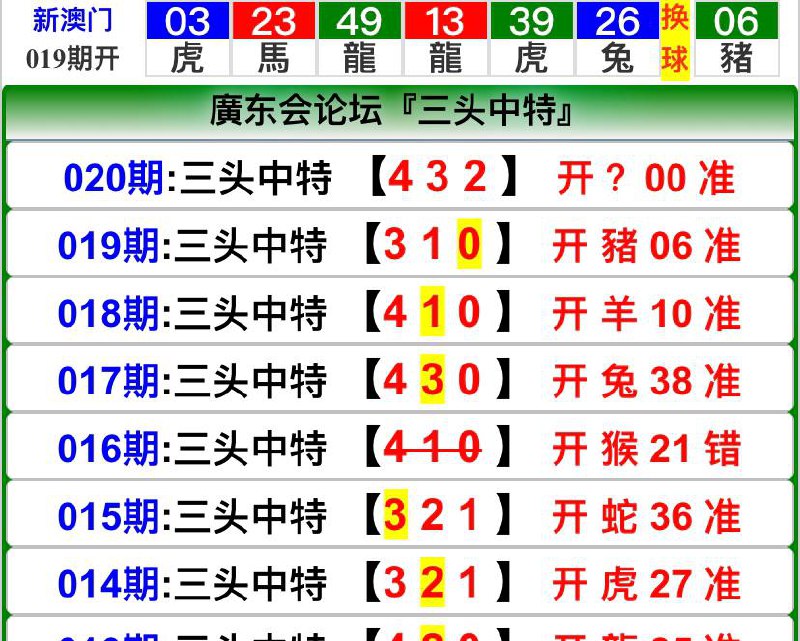Click the blue ball number 03
Viewport: 800px width, 641px height.
187,20
